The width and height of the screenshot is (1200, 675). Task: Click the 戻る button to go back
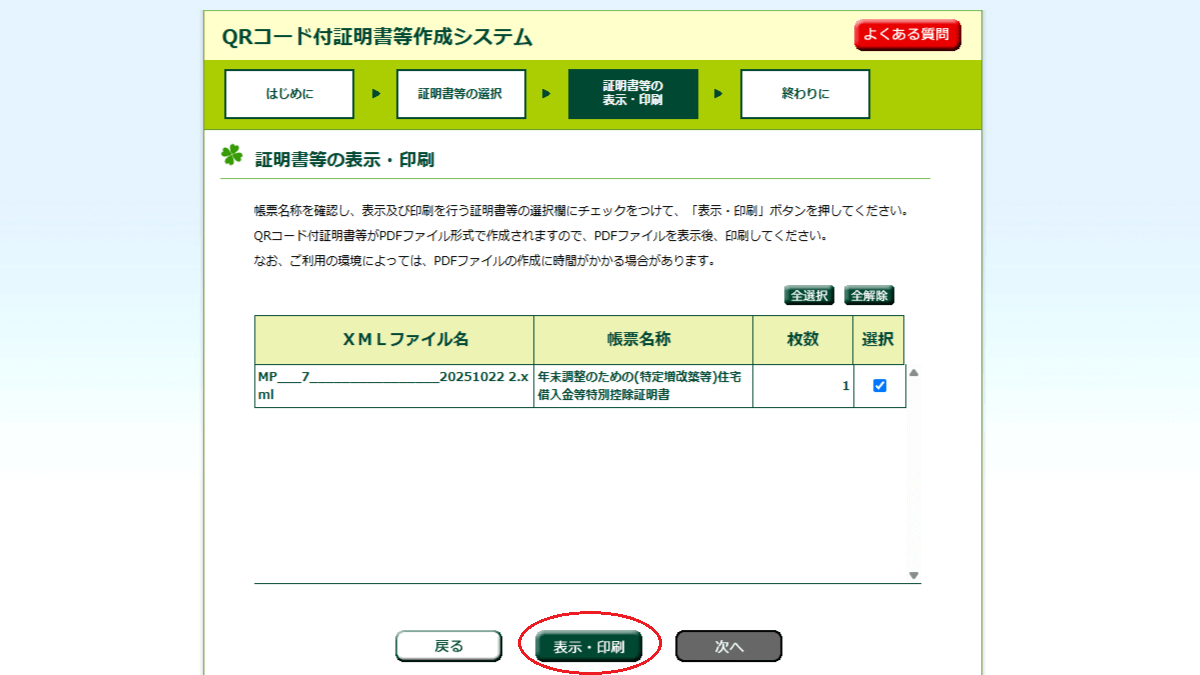click(x=448, y=646)
